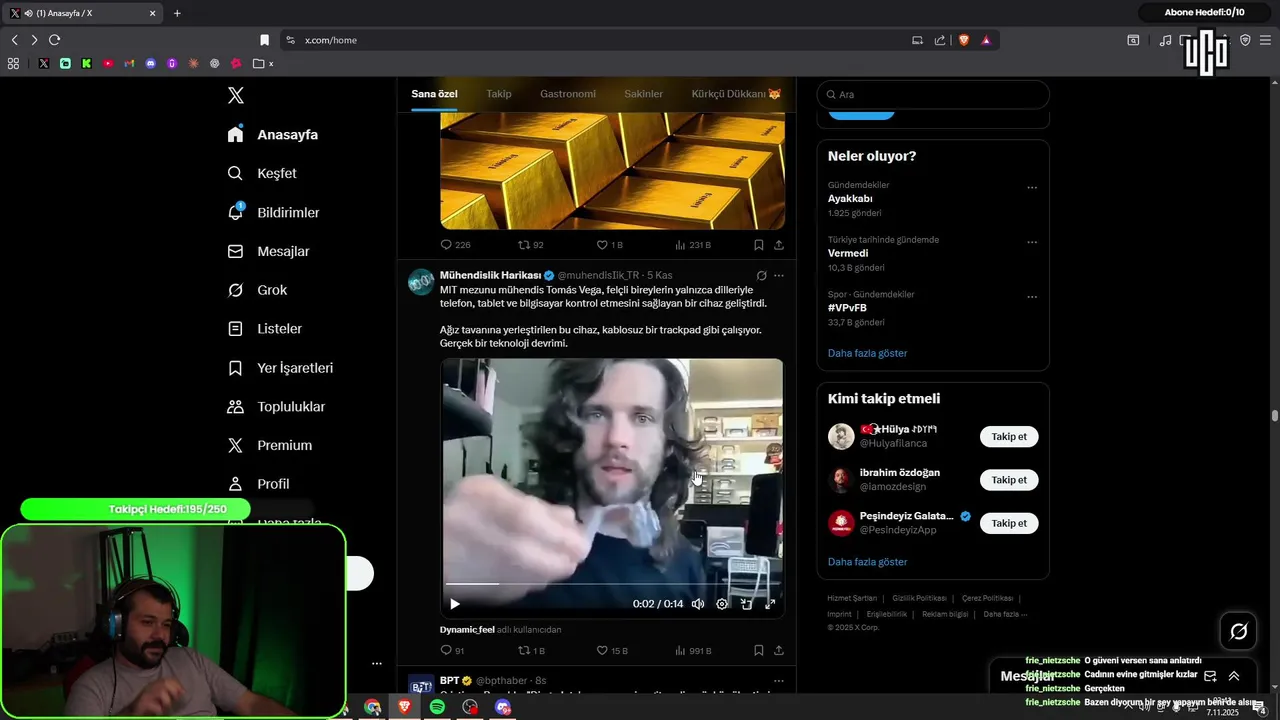Open Discord bookmark in bookmarks bar
1280x720 pixels.
(151, 63)
